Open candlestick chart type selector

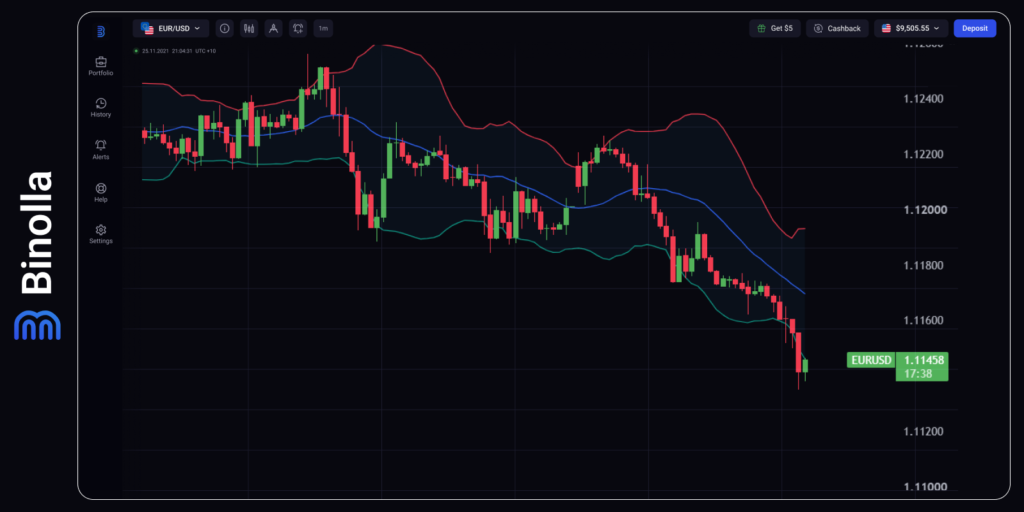(249, 28)
